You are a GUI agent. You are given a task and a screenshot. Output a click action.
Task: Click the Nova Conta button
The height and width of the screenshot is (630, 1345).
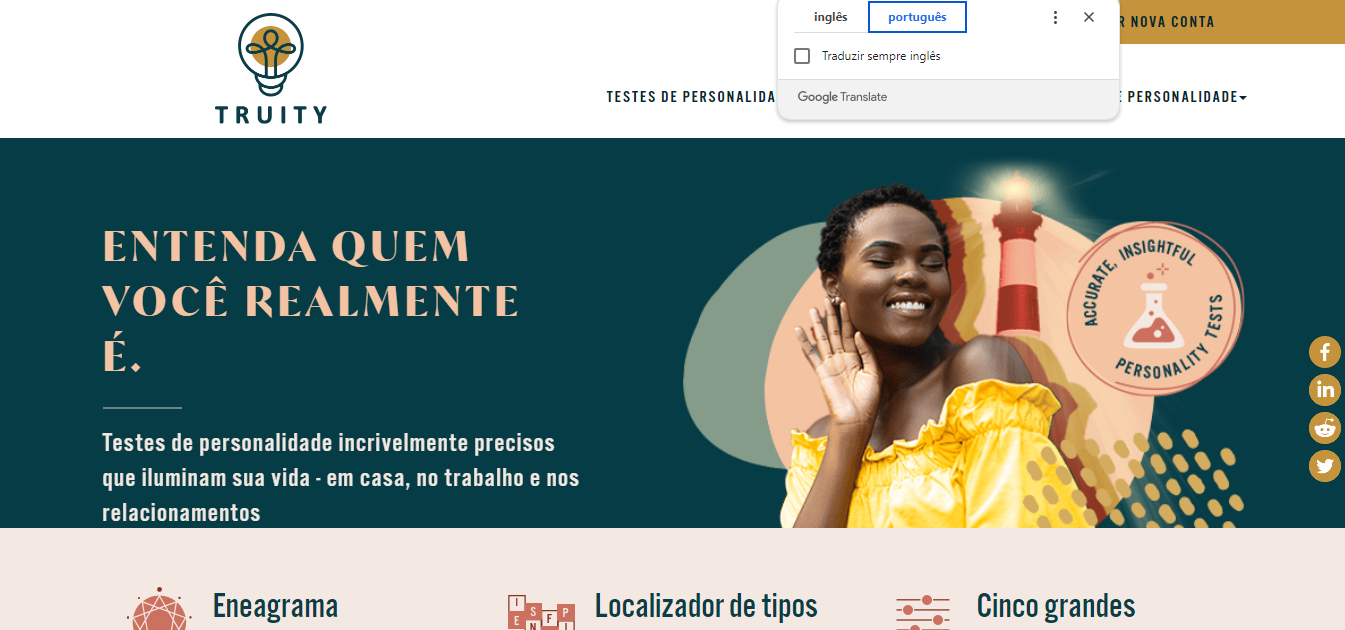pos(1231,22)
